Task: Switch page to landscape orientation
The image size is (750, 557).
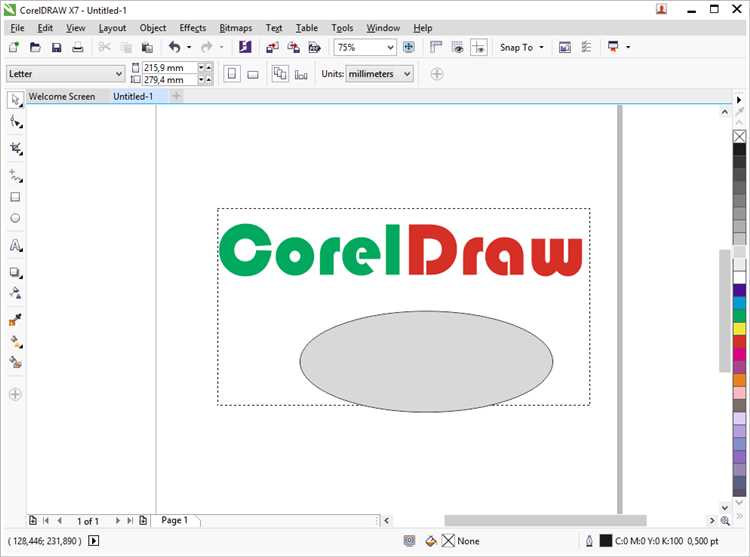Action: point(253,74)
